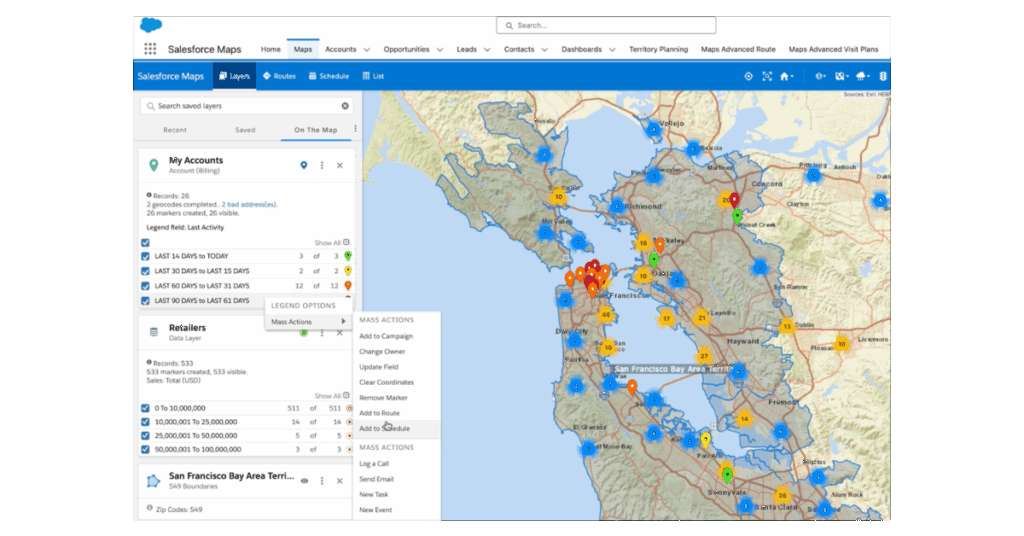Uncheck the 0 To 10,000,000 sales range

(x=146, y=408)
